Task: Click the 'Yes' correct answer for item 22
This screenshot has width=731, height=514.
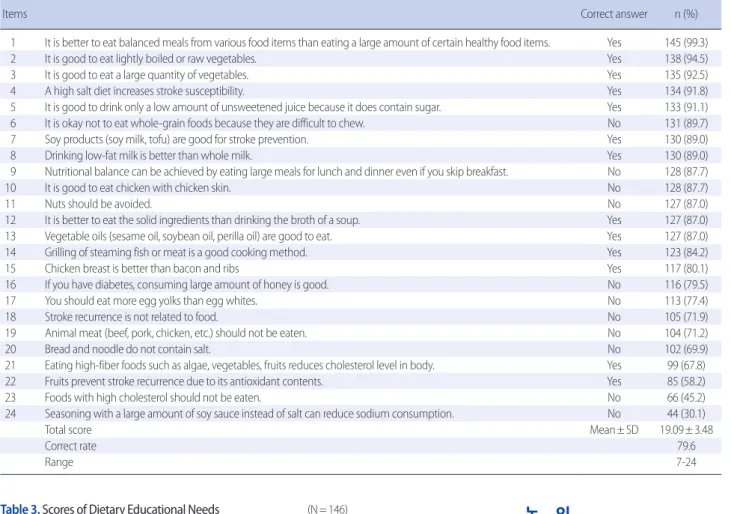Action: click(x=614, y=382)
